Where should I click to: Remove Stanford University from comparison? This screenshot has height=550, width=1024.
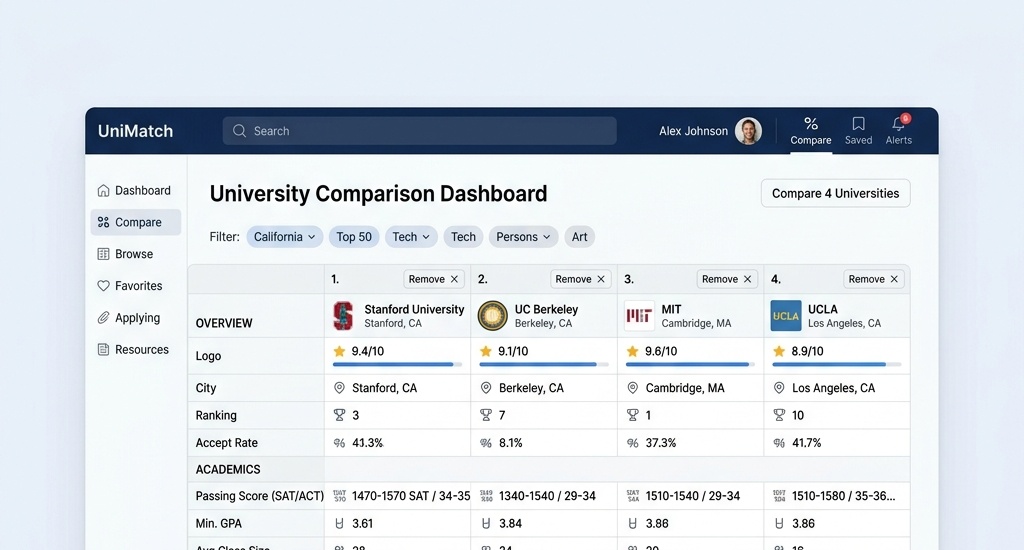(x=434, y=279)
